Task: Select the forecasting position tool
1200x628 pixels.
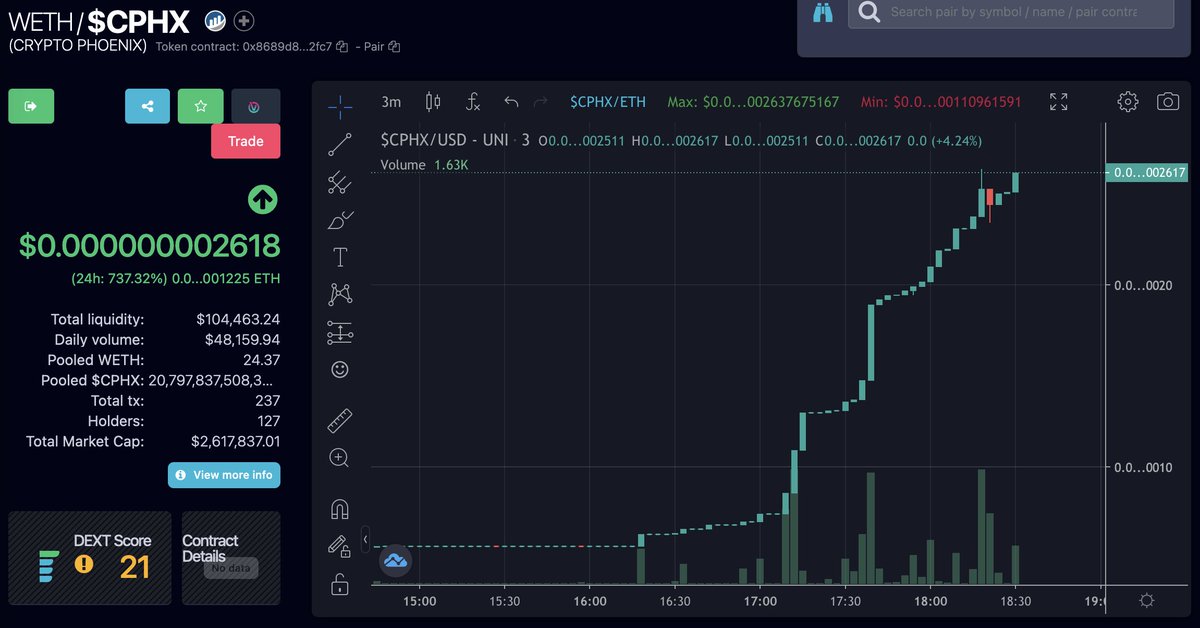Action: point(340,332)
